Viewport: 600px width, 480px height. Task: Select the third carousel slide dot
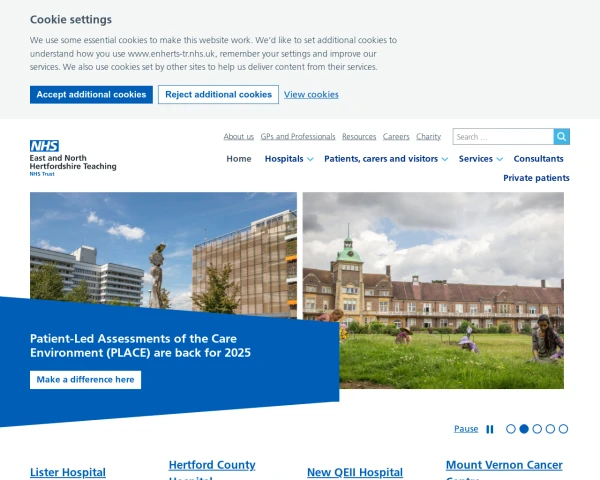(537, 429)
